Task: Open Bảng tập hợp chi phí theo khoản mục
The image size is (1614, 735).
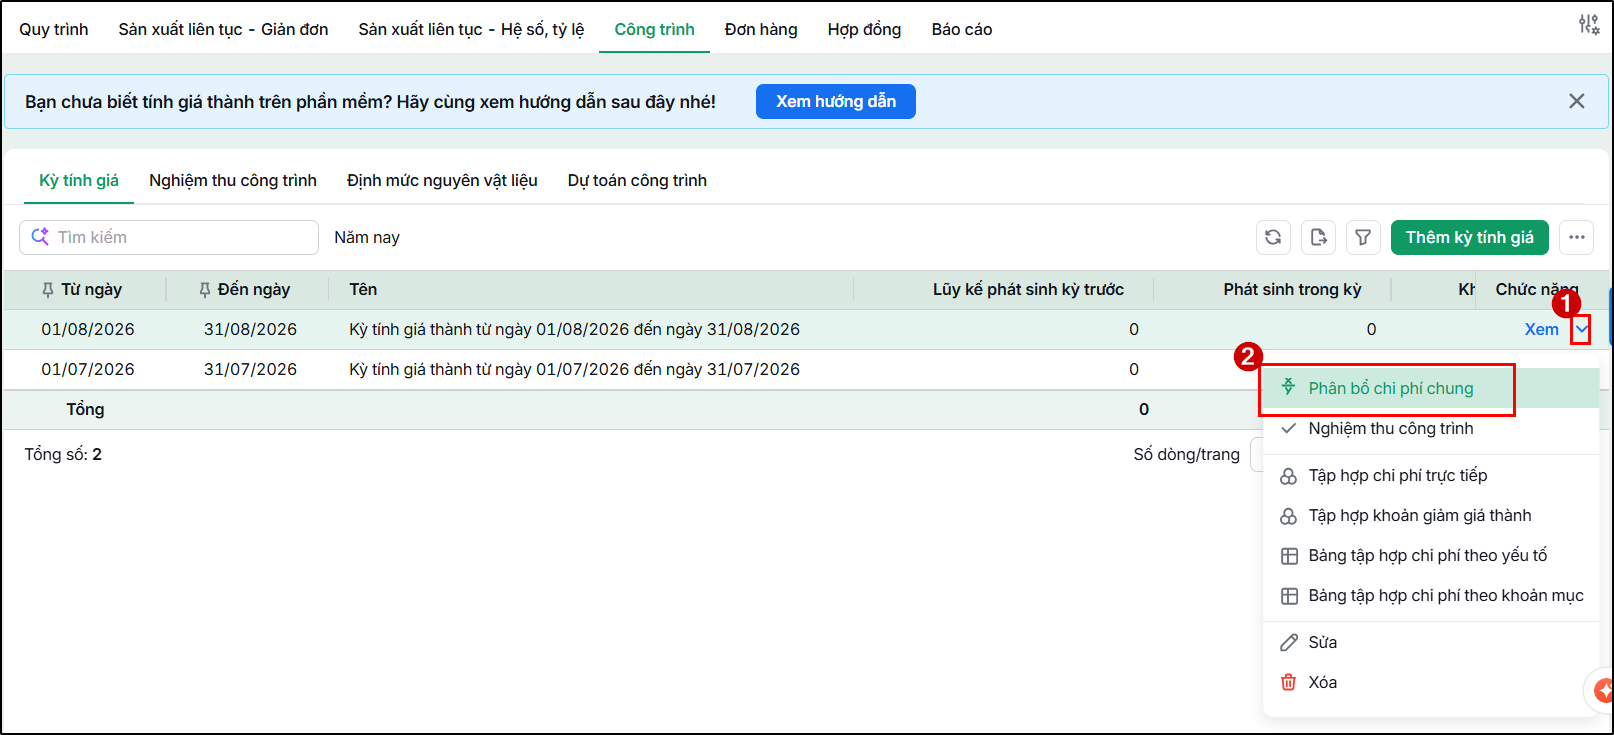Action: (x=1432, y=595)
